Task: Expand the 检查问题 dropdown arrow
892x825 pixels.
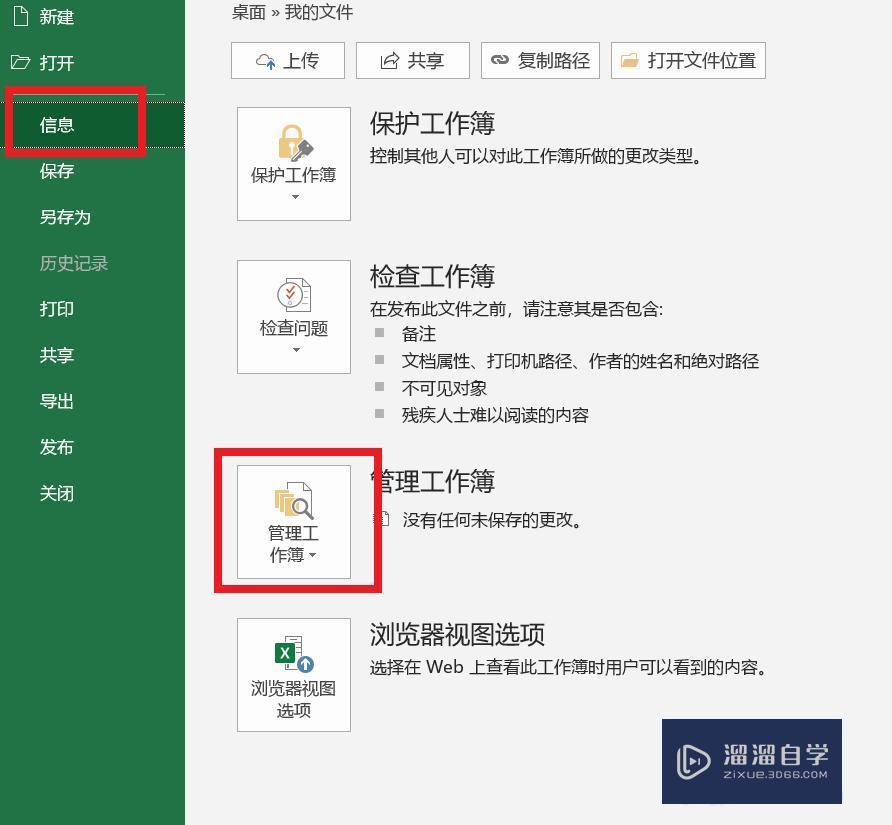Action: coord(296,350)
